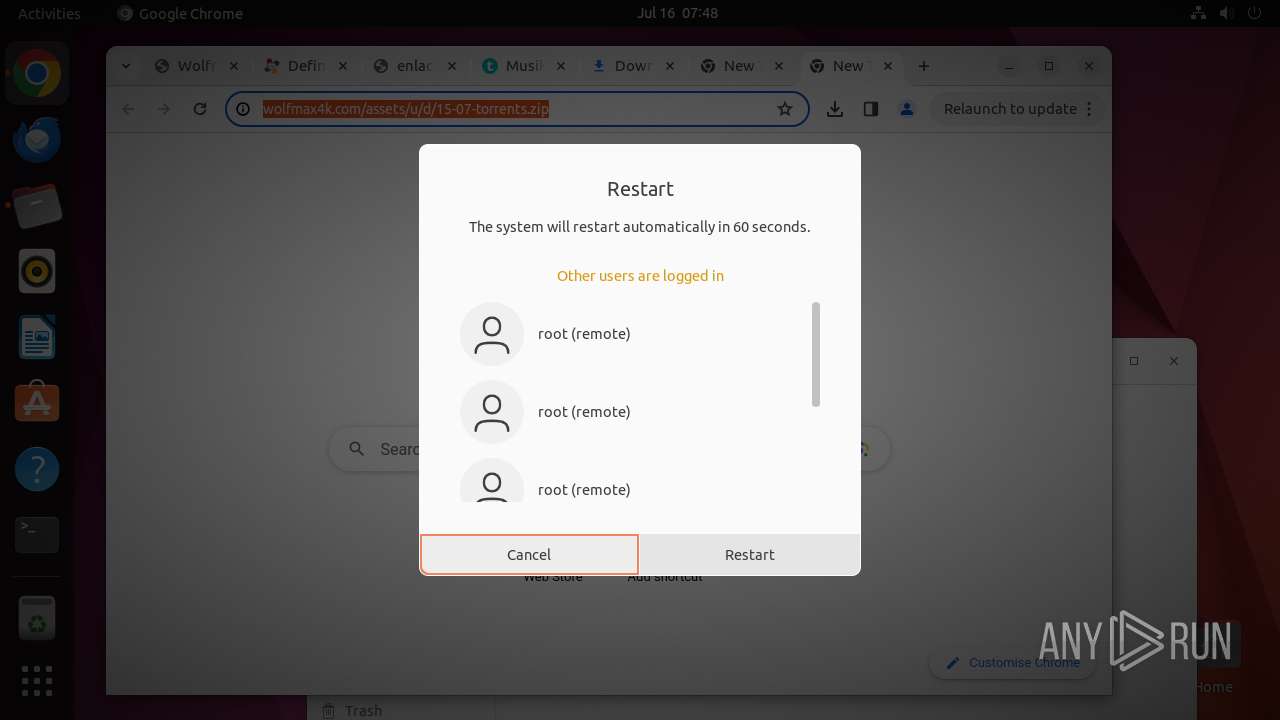This screenshot has width=1280, height=720.
Task: Launch Rhythmbox music player from the dock
Action: tap(37, 271)
